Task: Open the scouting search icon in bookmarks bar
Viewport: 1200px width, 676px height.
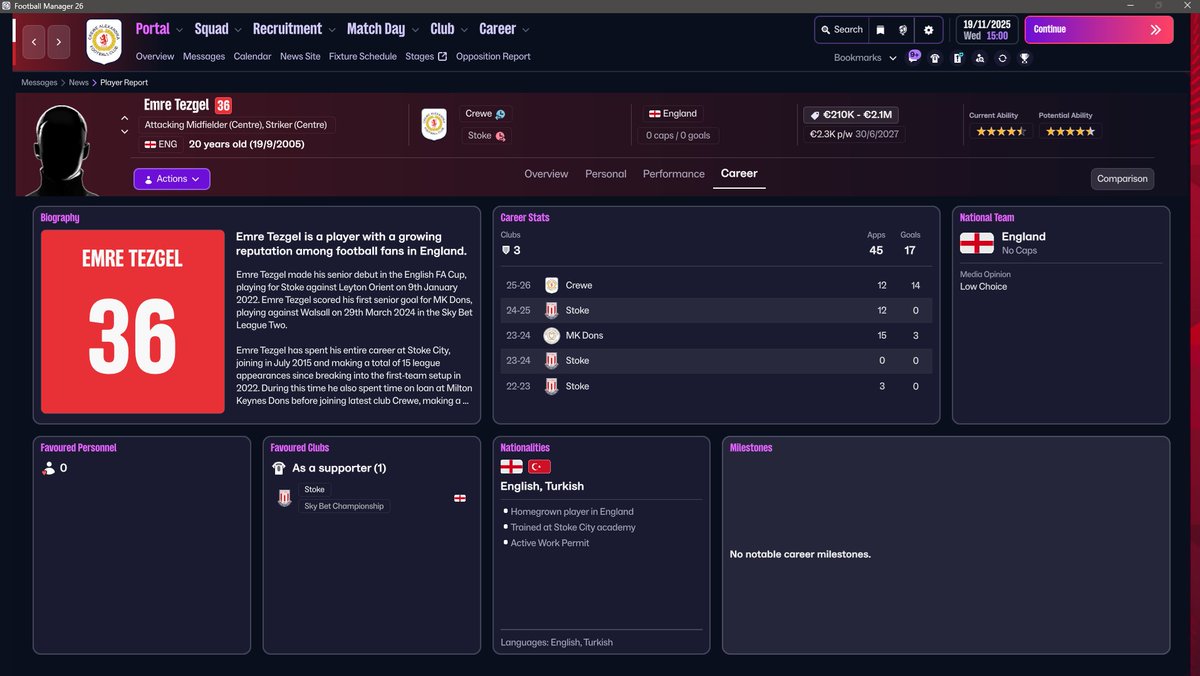Action: [979, 58]
